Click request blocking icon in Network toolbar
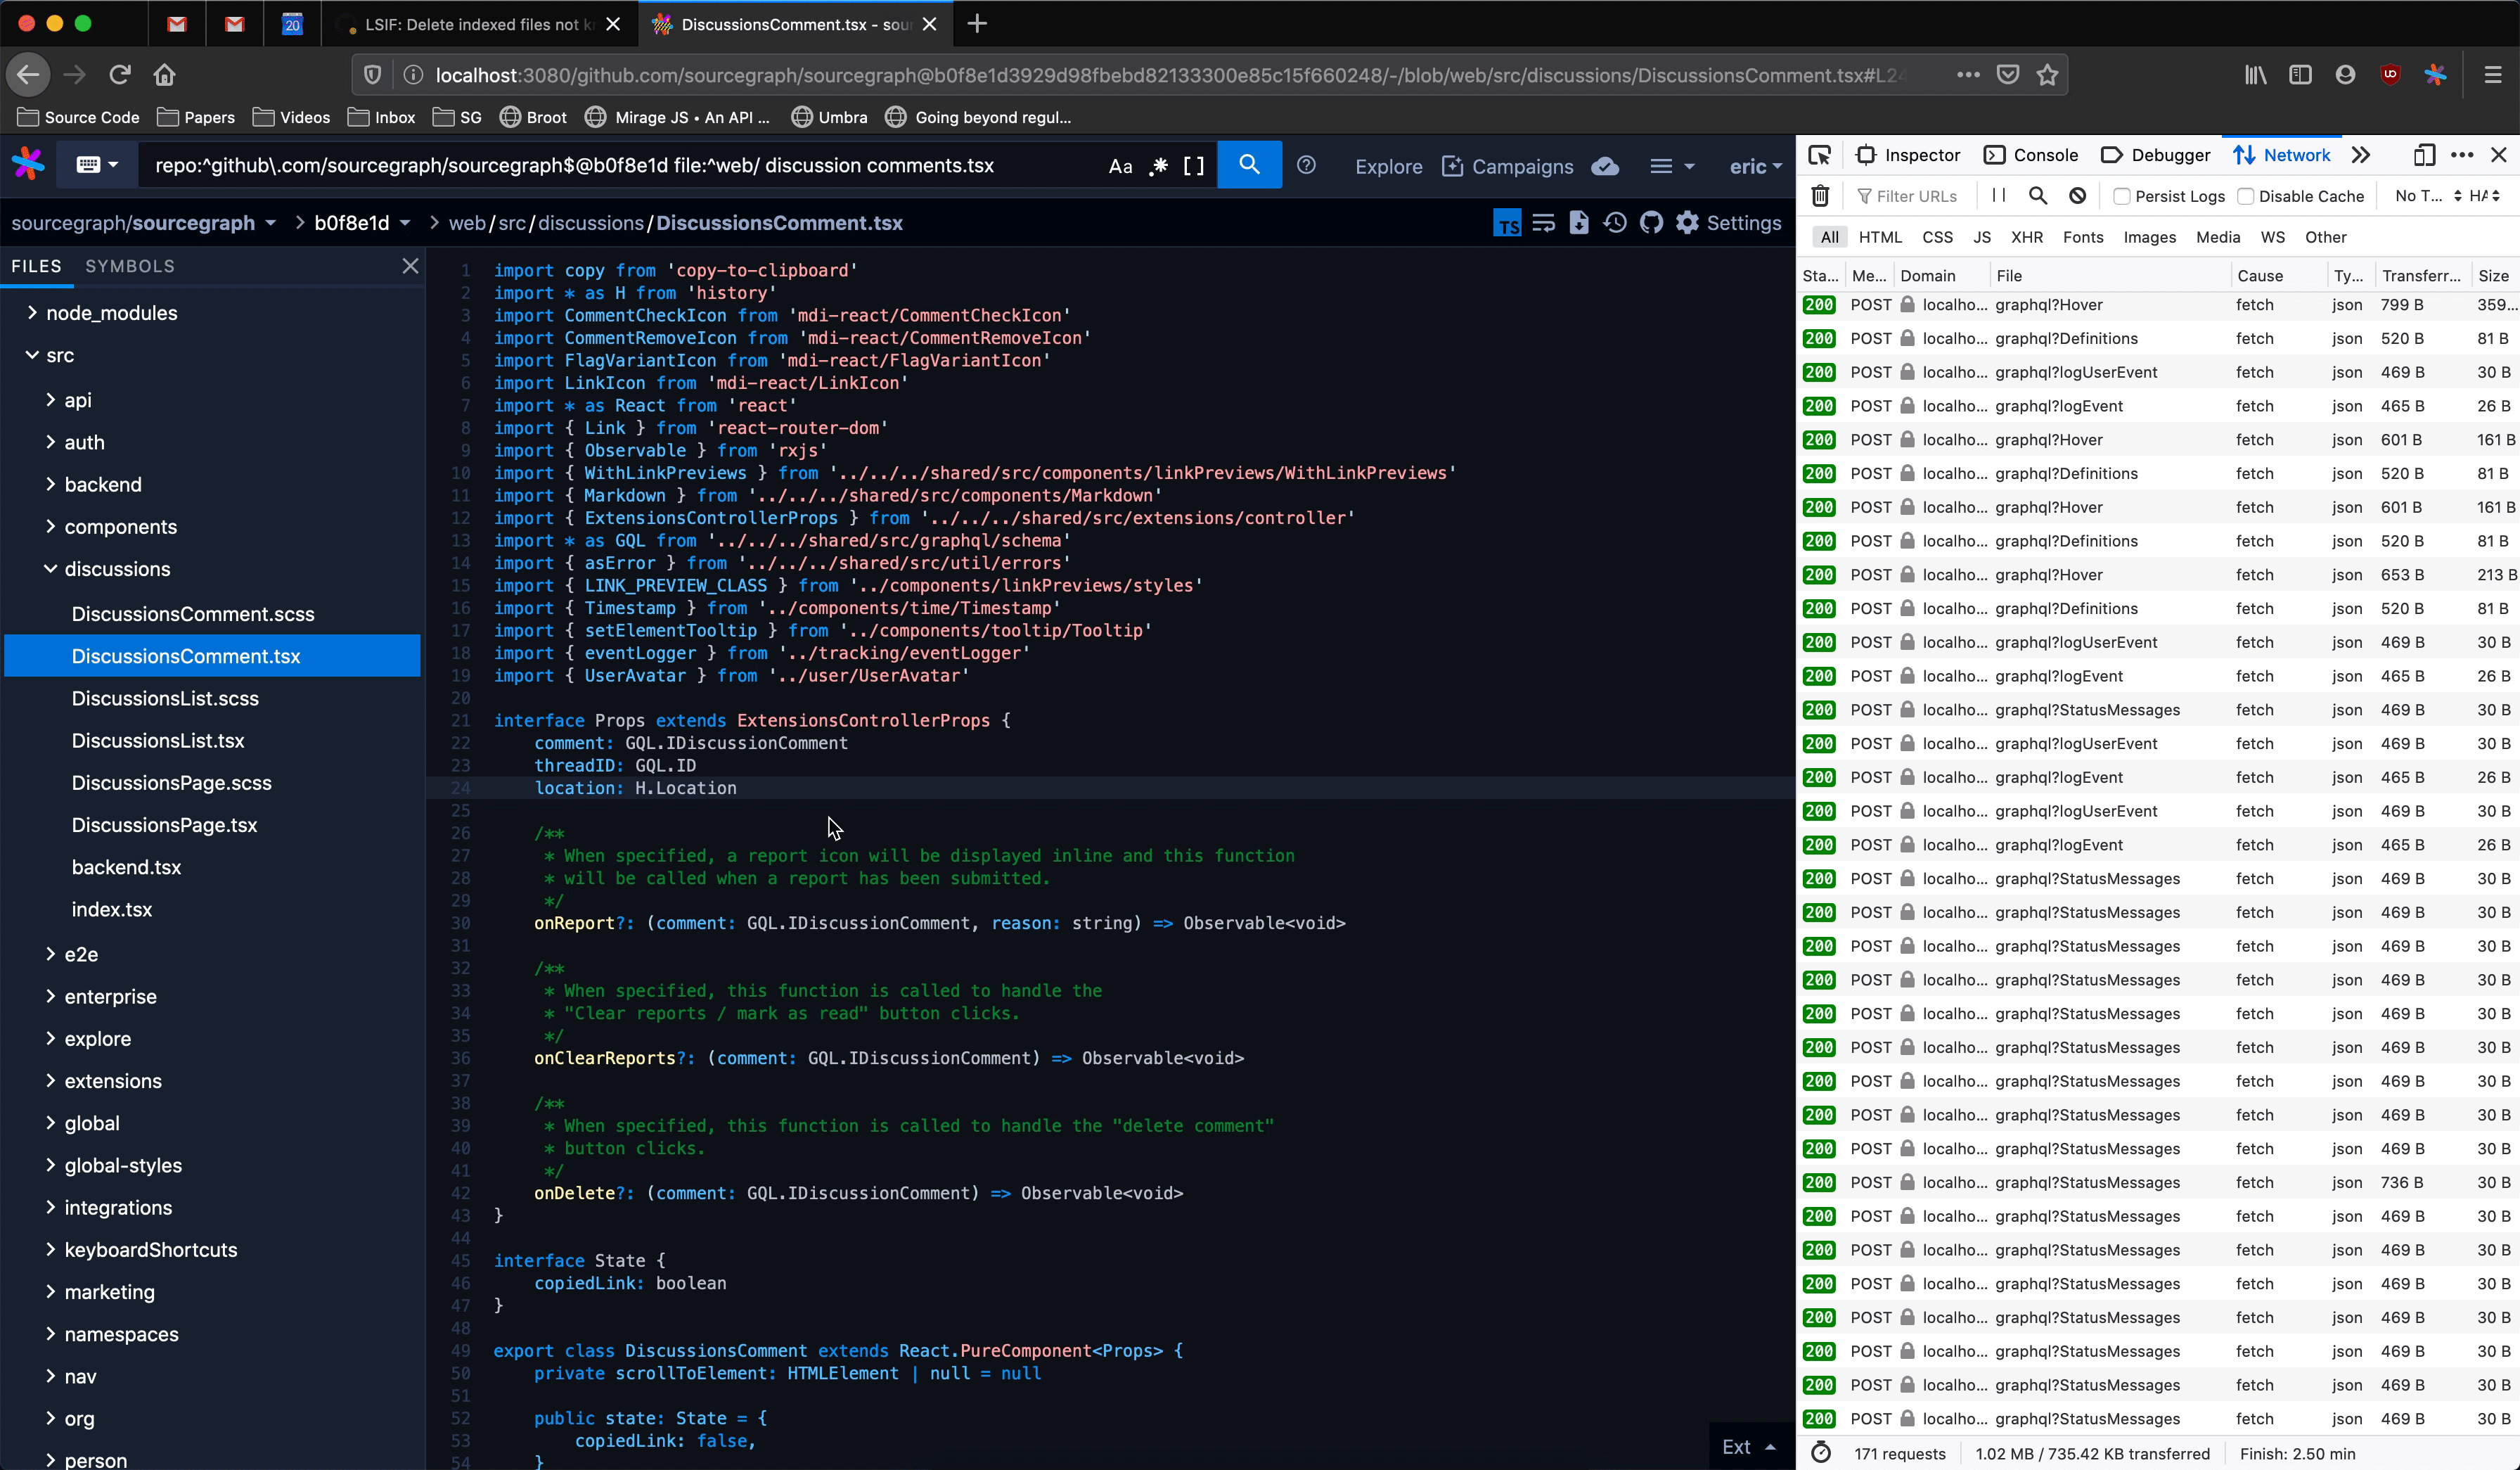The height and width of the screenshot is (1470, 2520). (2077, 196)
